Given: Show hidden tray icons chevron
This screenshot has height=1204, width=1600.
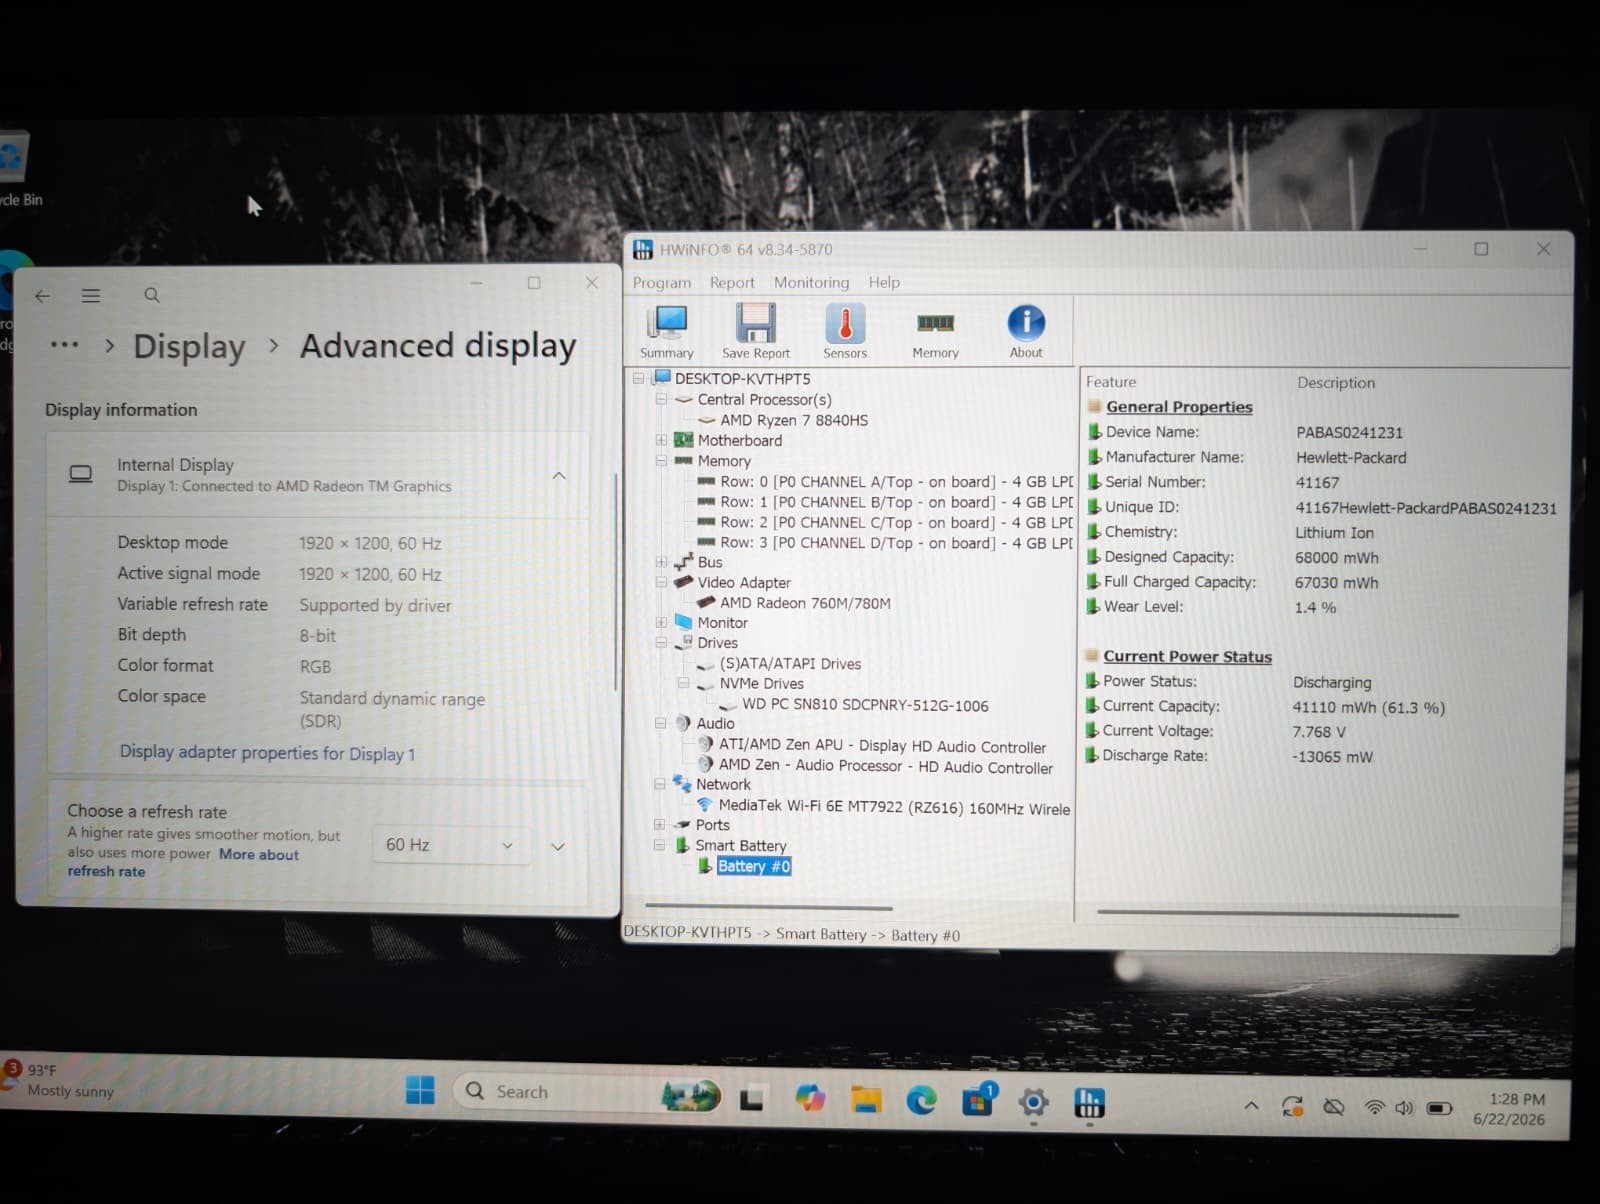Looking at the screenshot, I should click(1251, 1105).
